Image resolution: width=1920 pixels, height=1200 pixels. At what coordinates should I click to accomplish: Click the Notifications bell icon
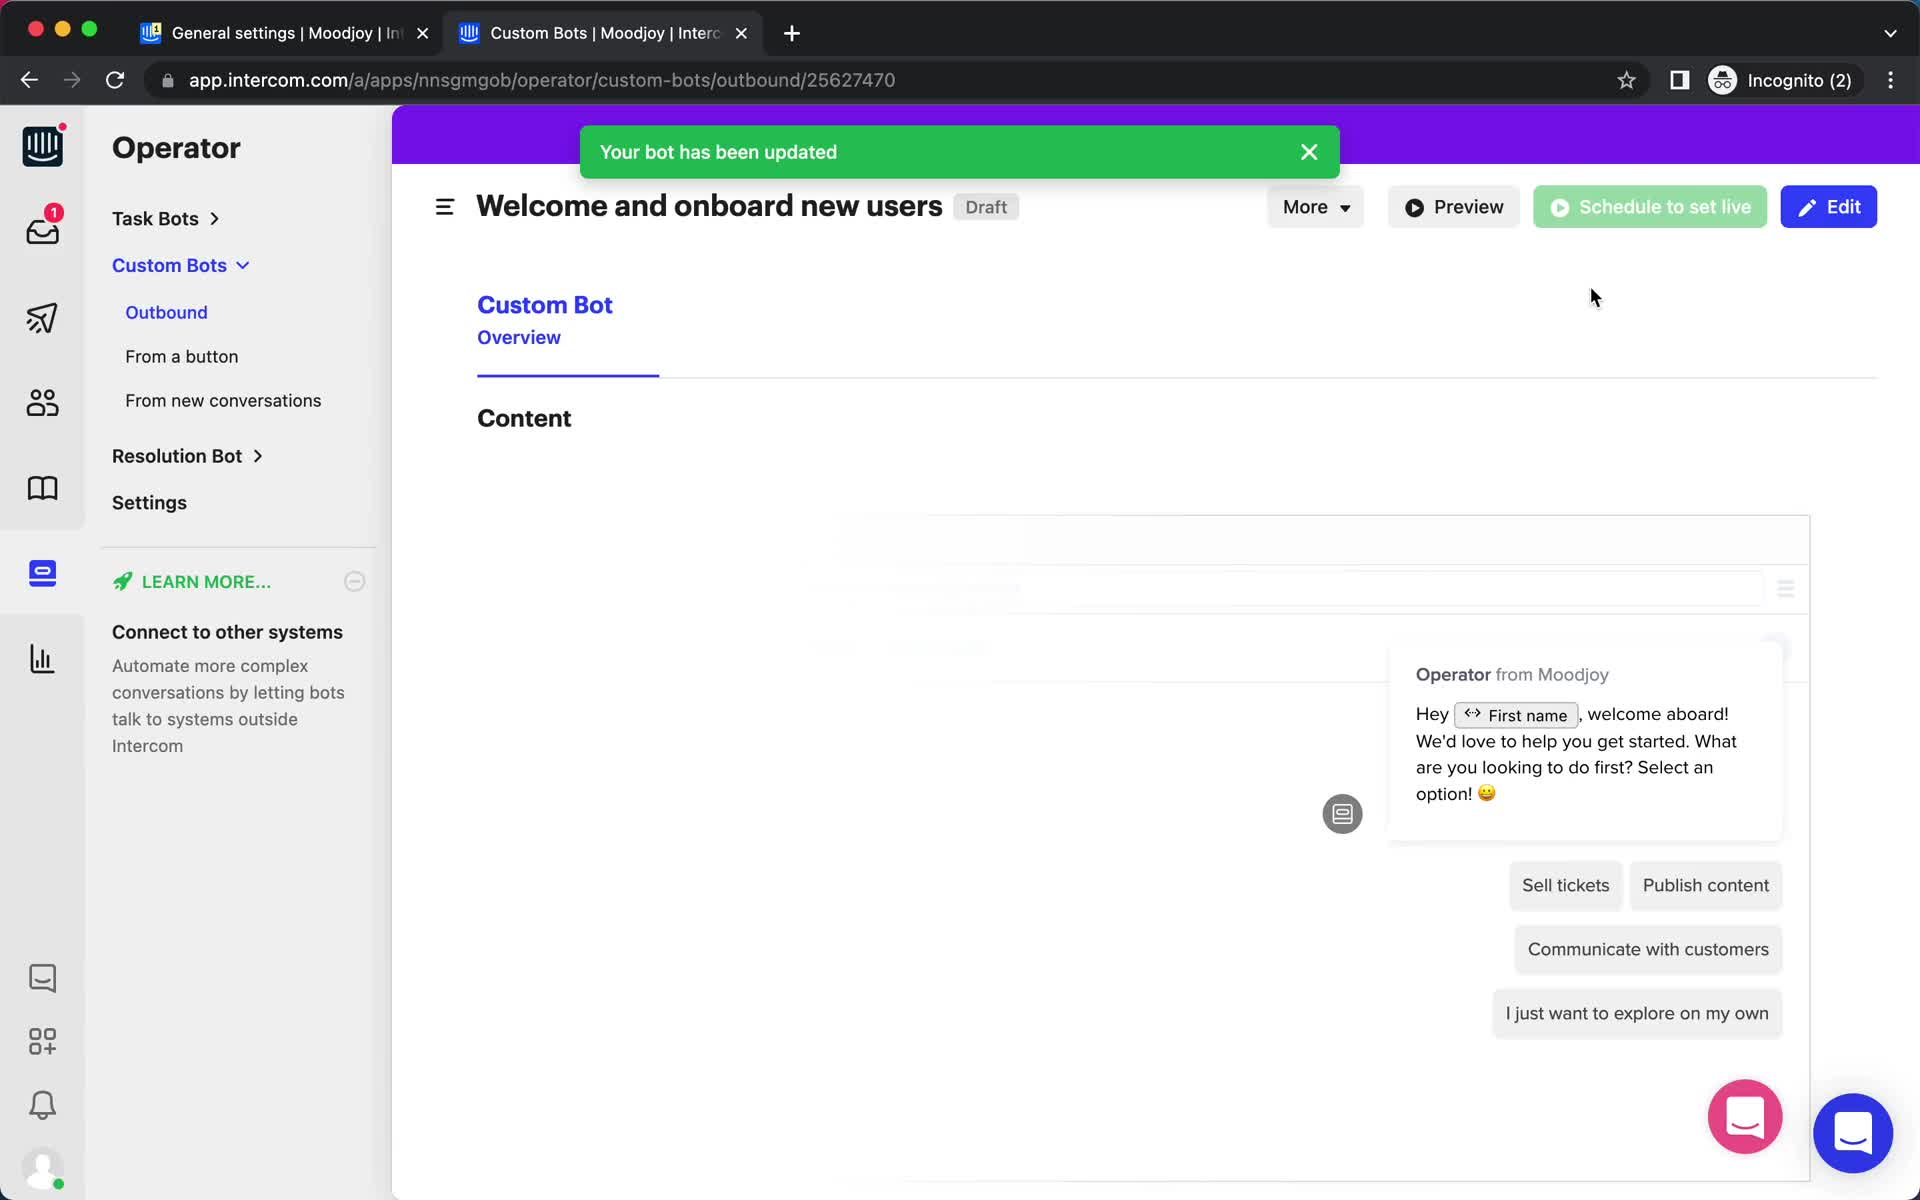coord(41,1105)
